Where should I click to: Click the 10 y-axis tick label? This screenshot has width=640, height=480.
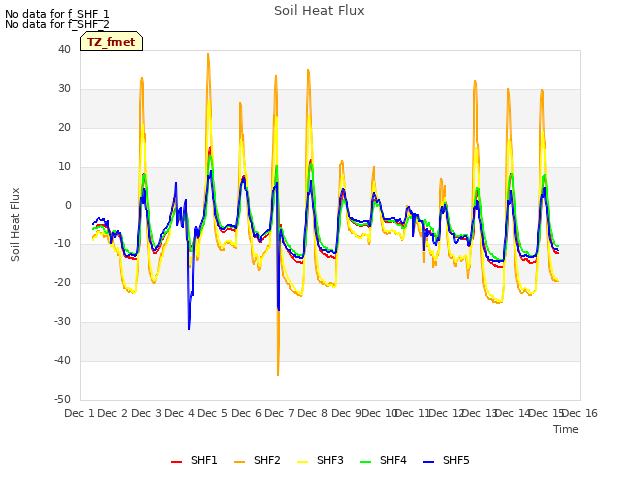(64, 167)
